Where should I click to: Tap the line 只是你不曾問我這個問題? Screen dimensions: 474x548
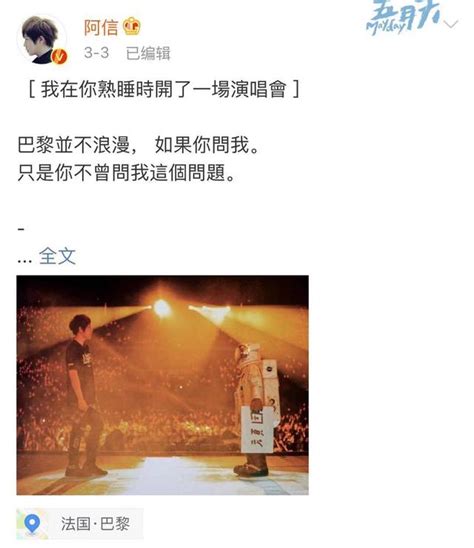[127, 172]
